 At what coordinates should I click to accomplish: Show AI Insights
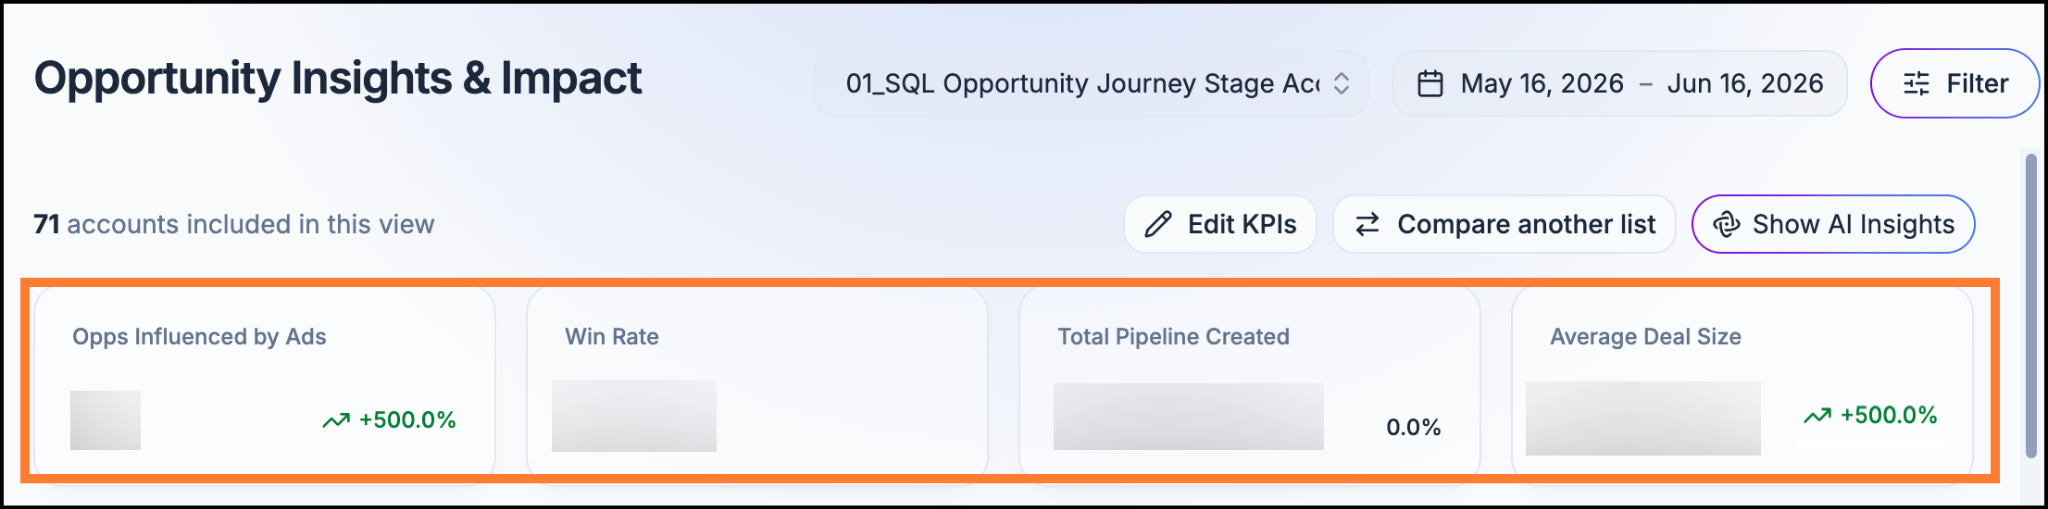point(1833,224)
